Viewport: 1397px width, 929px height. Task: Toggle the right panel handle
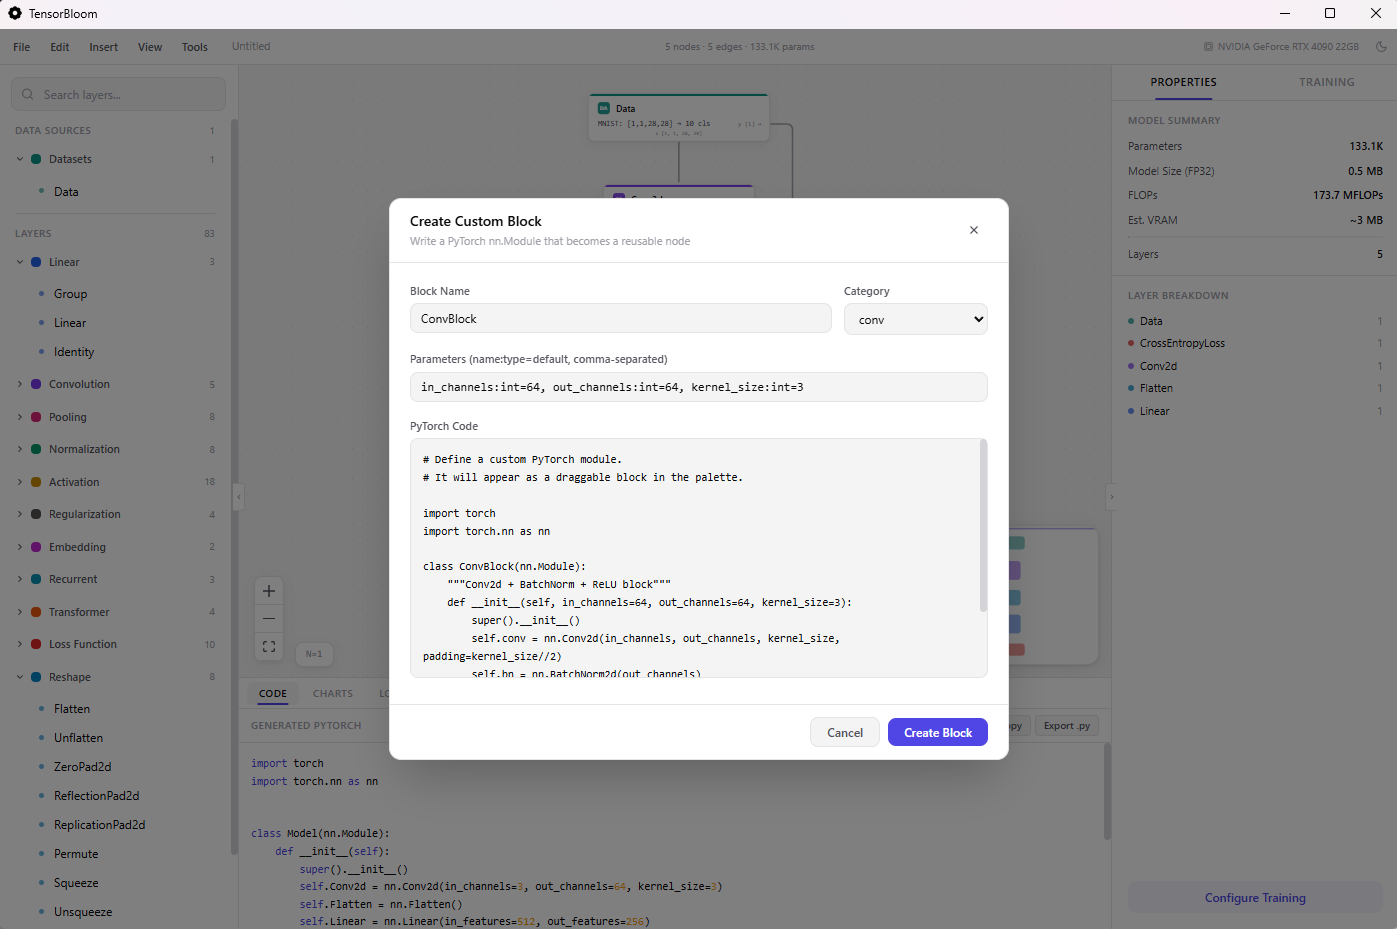point(1110,496)
